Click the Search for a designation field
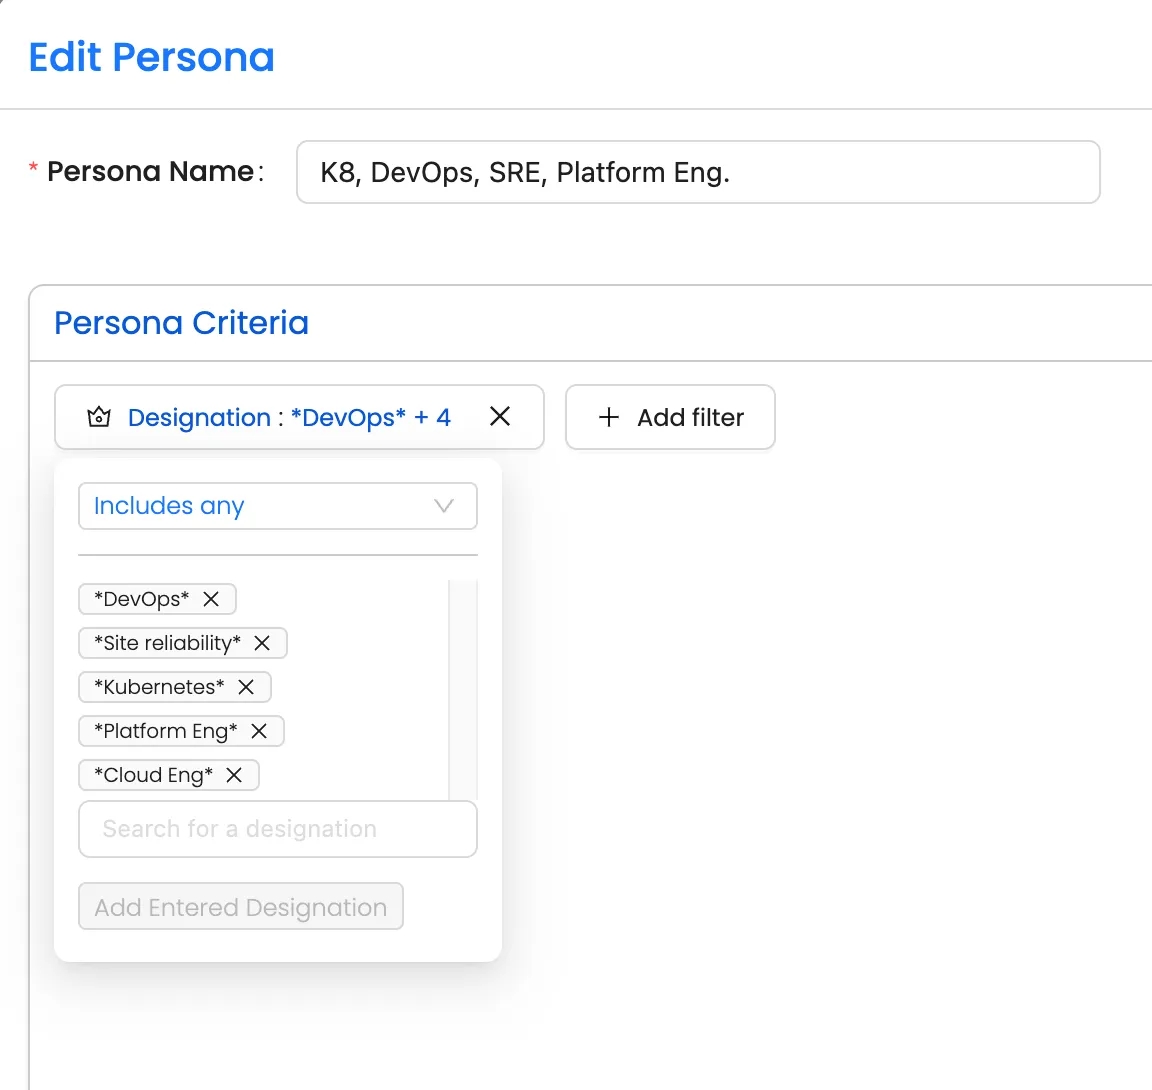 point(277,829)
